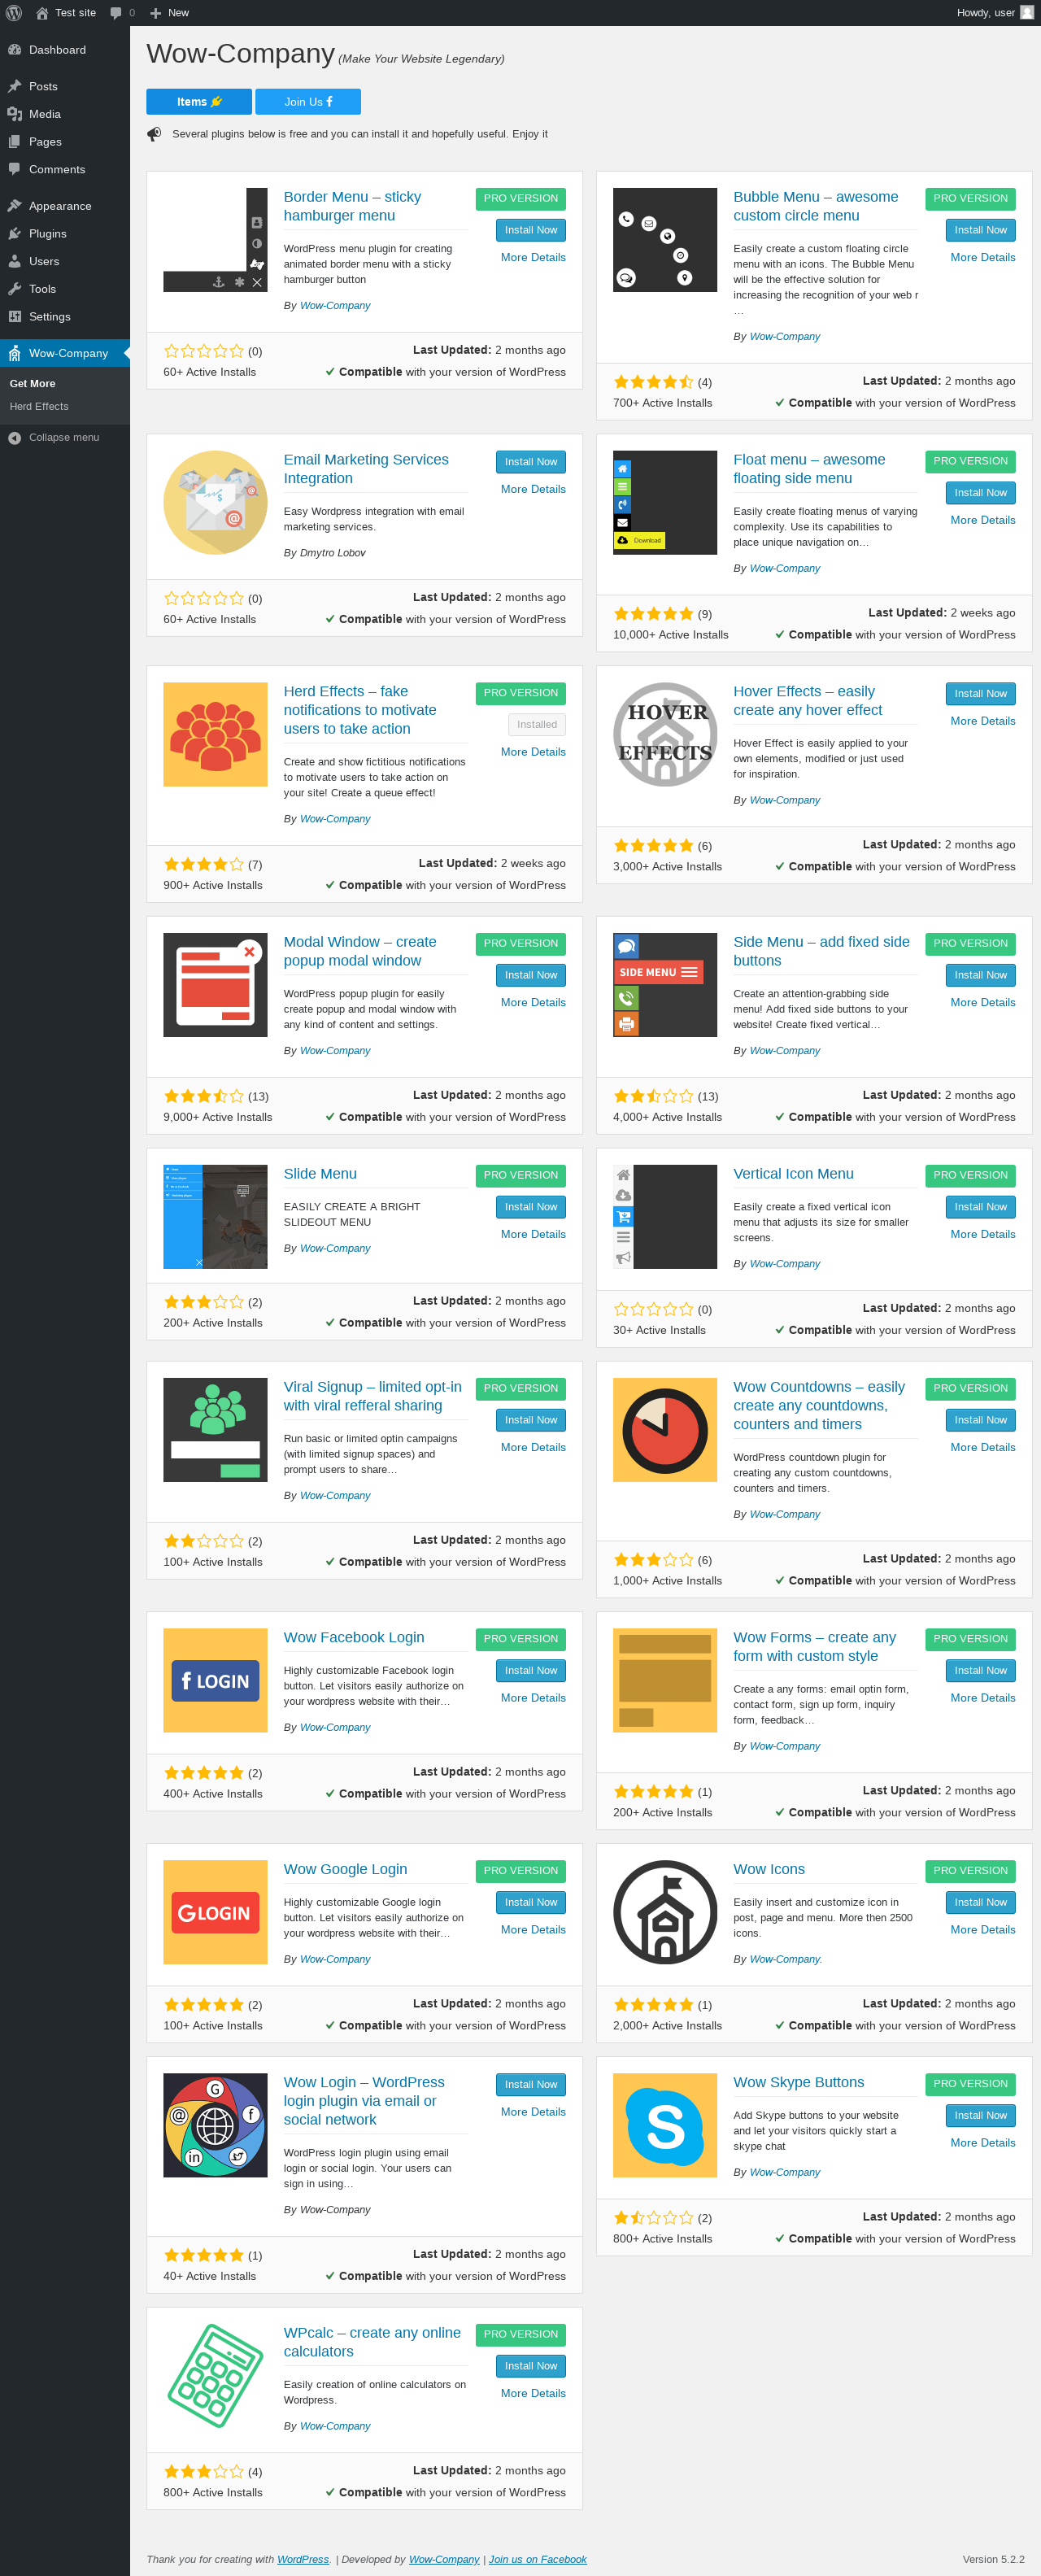The height and width of the screenshot is (2576, 1041).
Task: Install the Bubble Menu plugin
Action: click(980, 230)
